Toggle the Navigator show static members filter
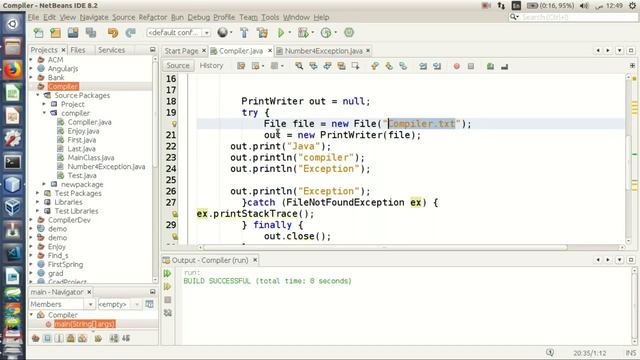This screenshot has width=640, height=360. point(59,338)
